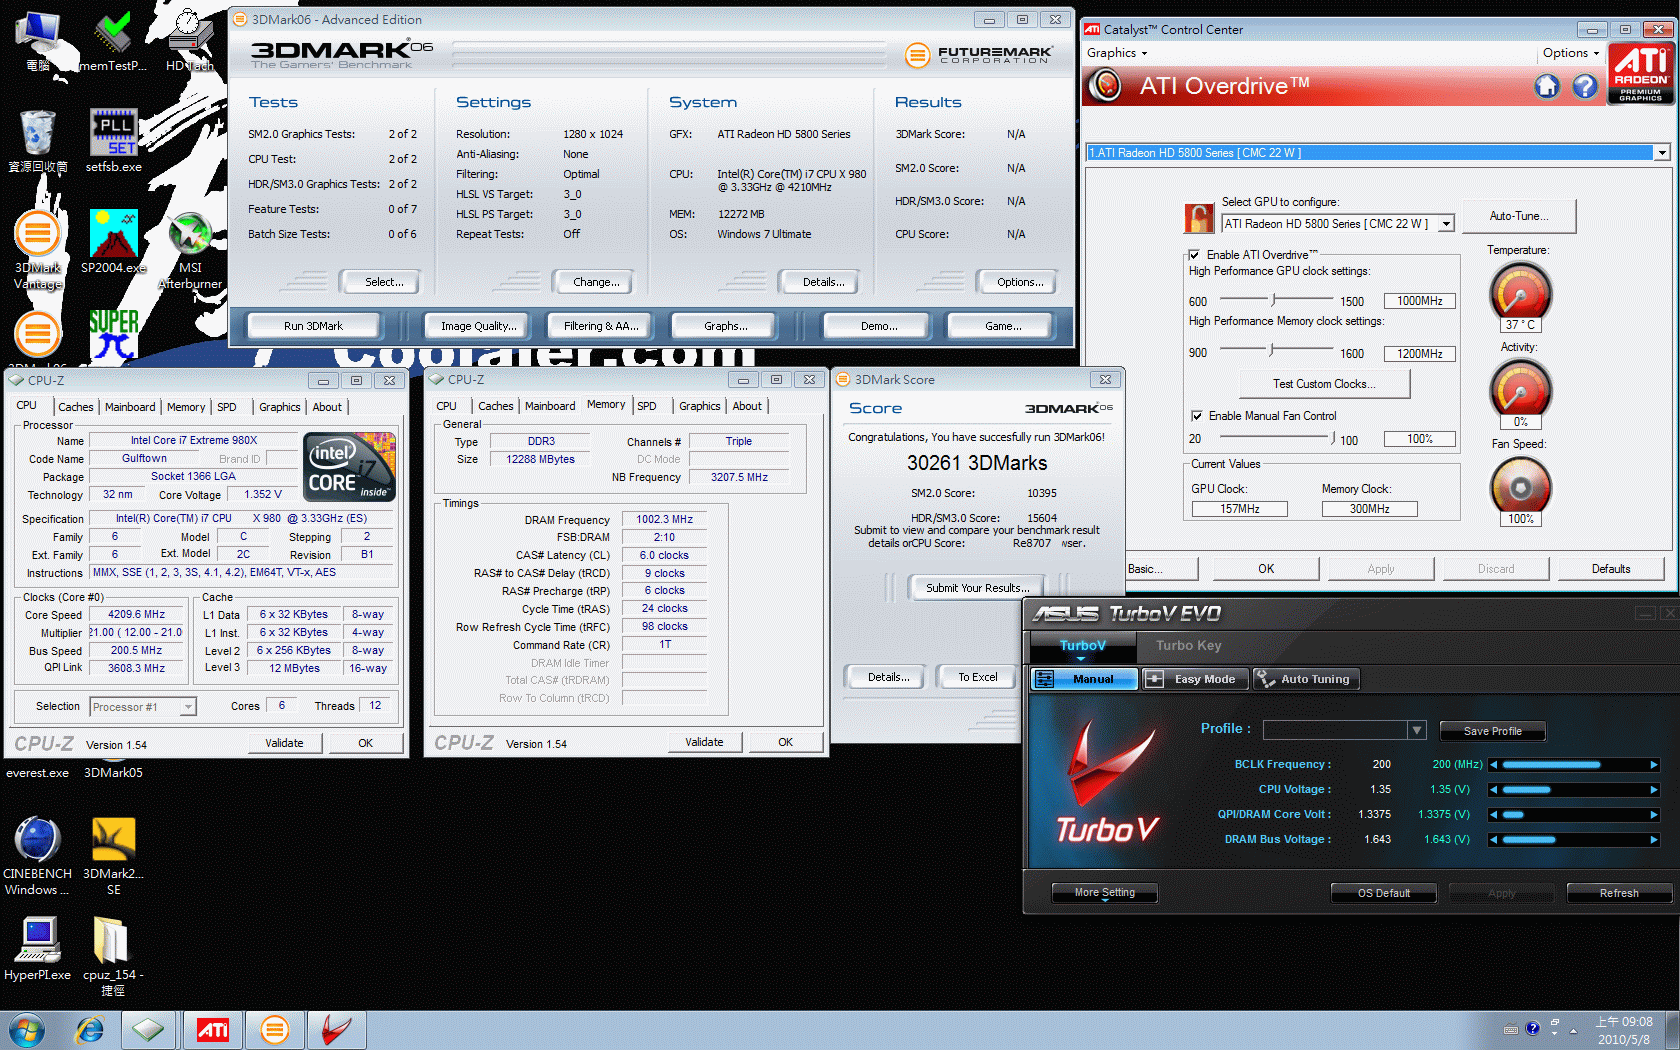Toggle Enable Manual Fan Control checkbox
Screen dimensions: 1680x1050
click(1196, 416)
